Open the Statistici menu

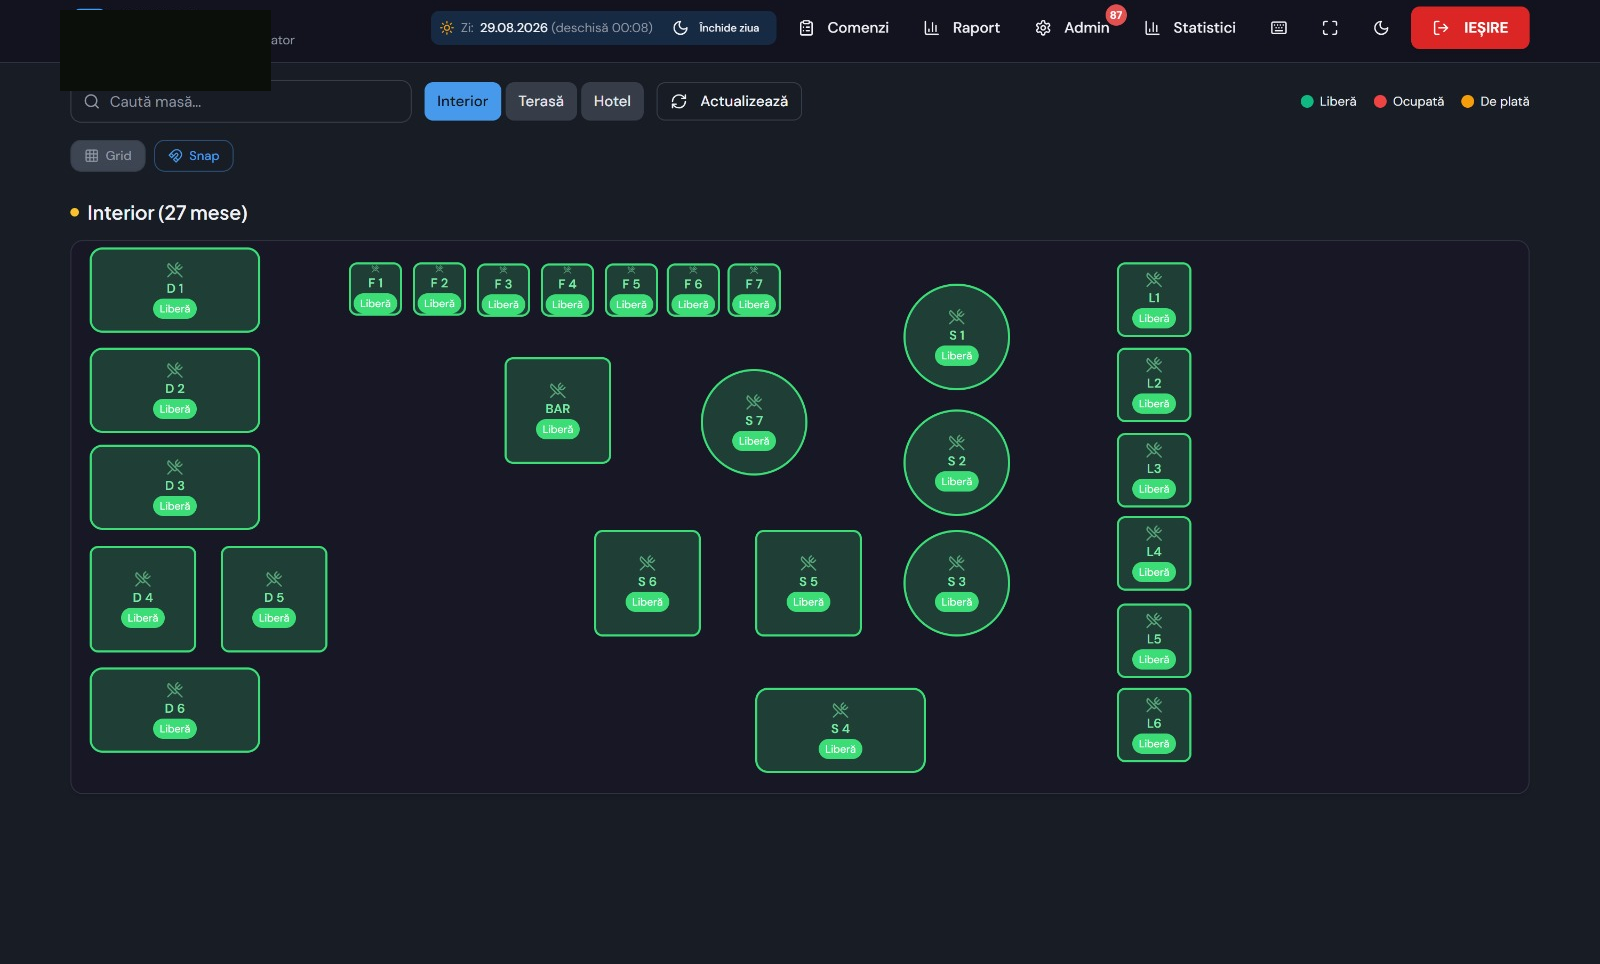click(x=1190, y=28)
